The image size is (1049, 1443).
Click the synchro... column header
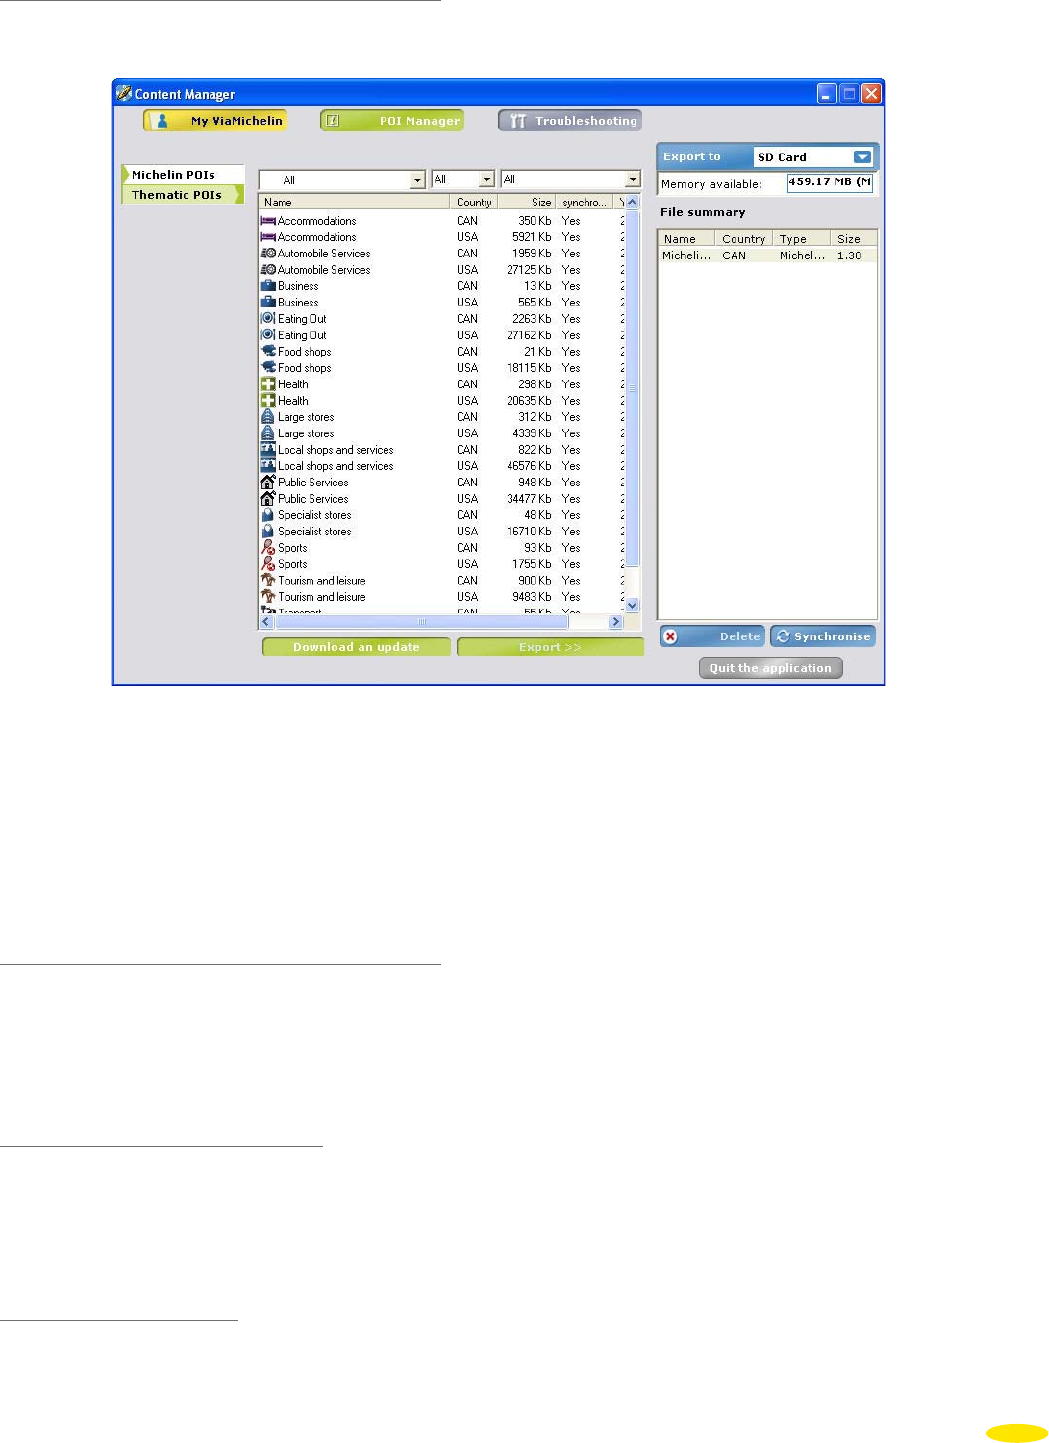click(585, 202)
